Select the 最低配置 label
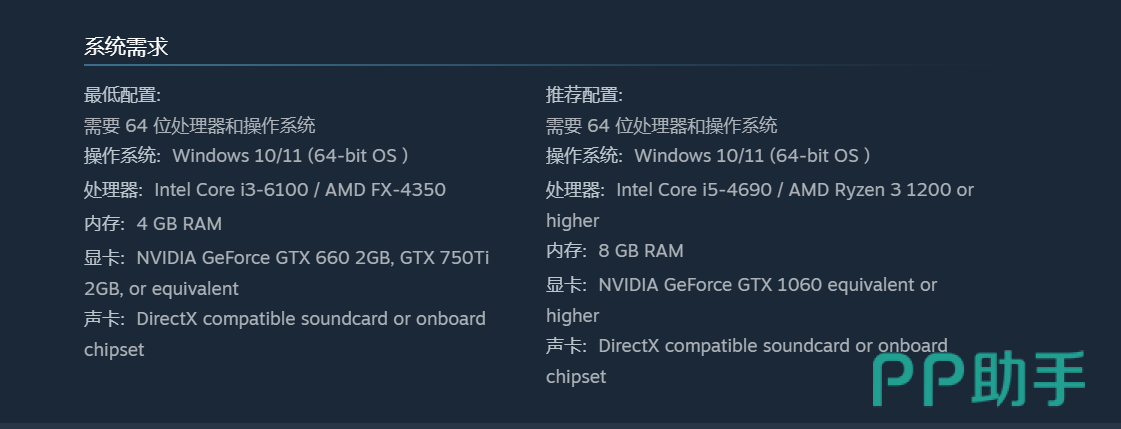Image resolution: width=1121 pixels, height=429 pixels. (122, 95)
